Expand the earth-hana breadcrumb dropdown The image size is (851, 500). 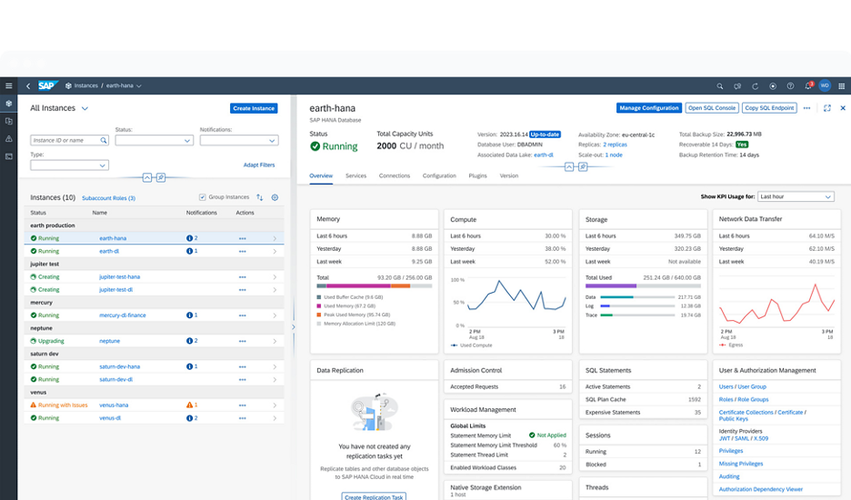pyautogui.click(x=139, y=86)
